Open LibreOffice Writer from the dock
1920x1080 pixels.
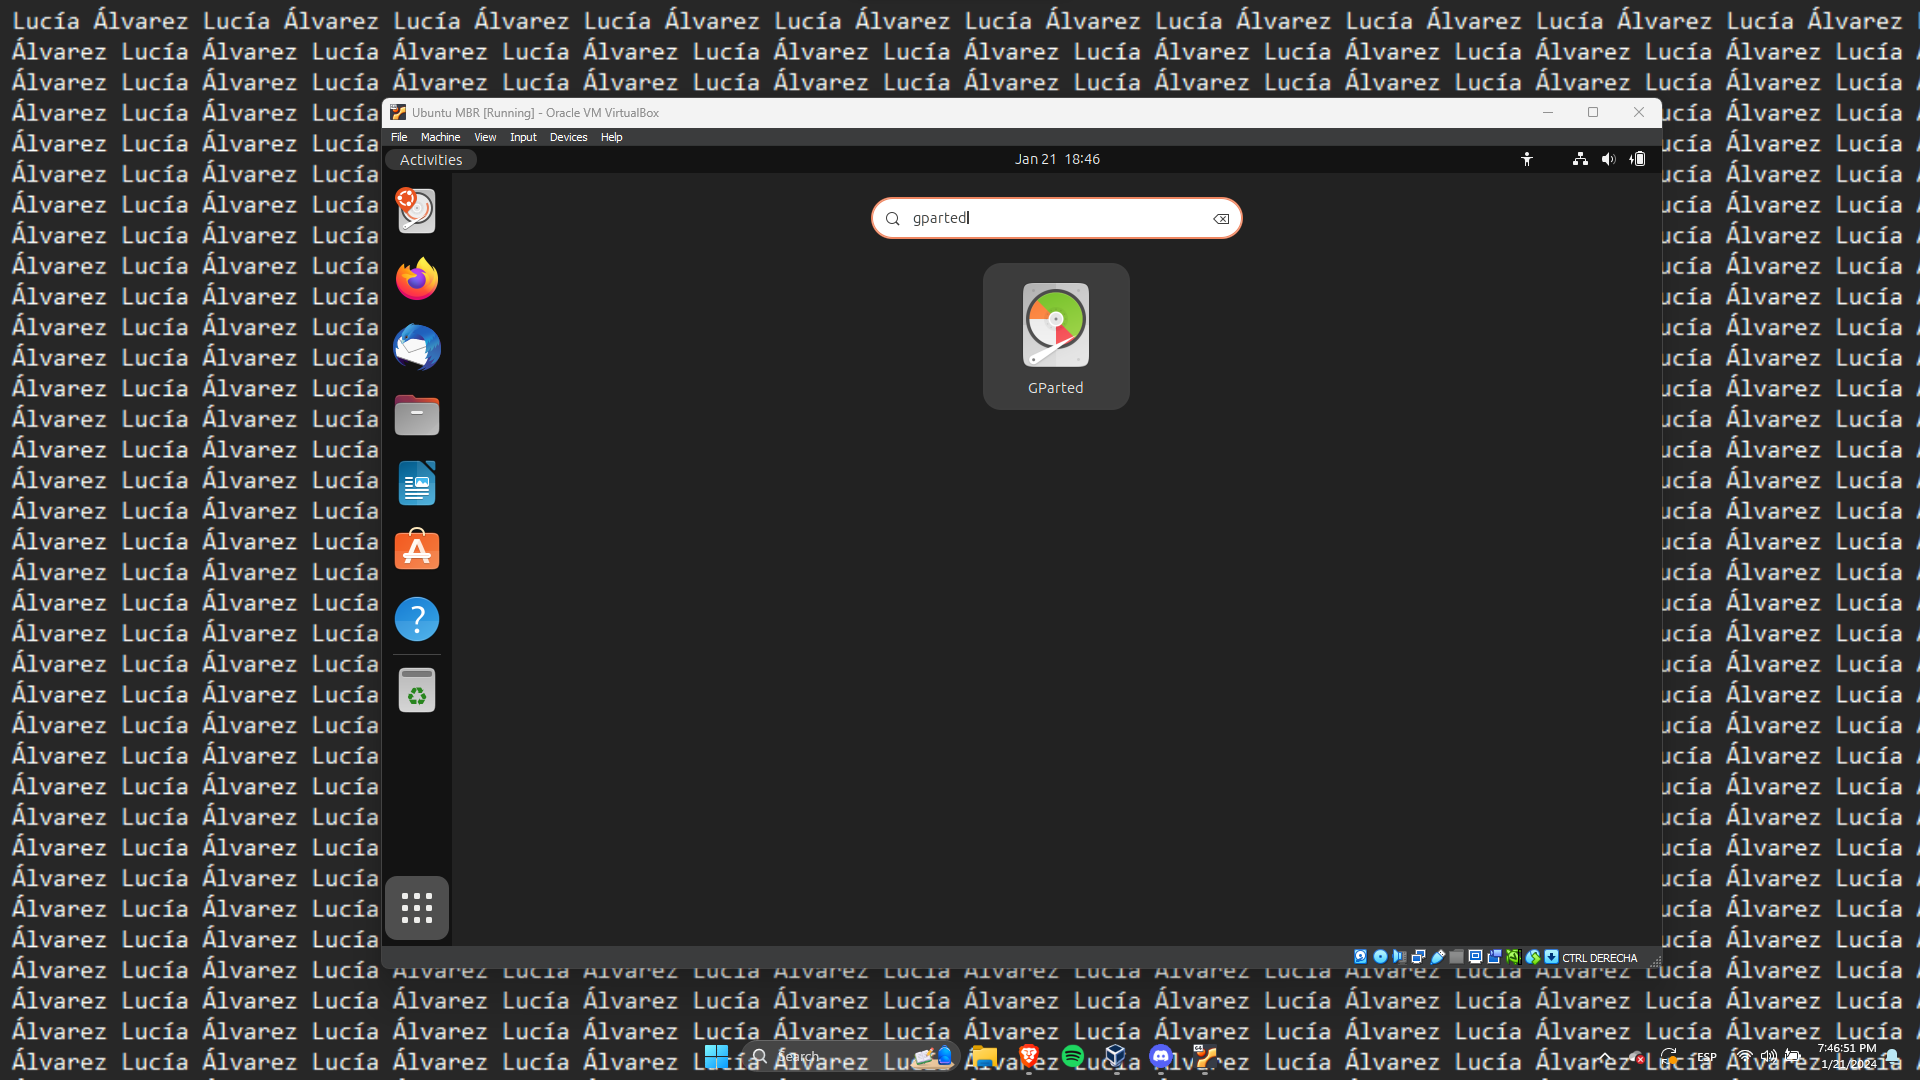tap(417, 483)
